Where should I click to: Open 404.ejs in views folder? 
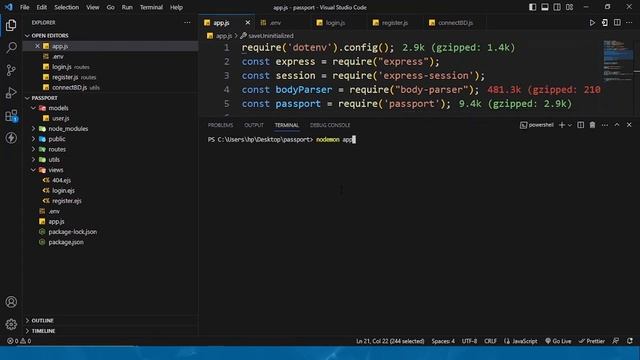[x=61, y=180]
